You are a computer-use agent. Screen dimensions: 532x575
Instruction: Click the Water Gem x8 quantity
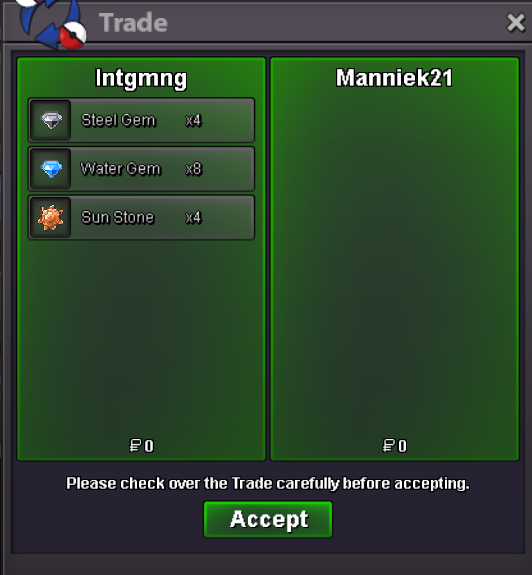pyautogui.click(x=194, y=169)
